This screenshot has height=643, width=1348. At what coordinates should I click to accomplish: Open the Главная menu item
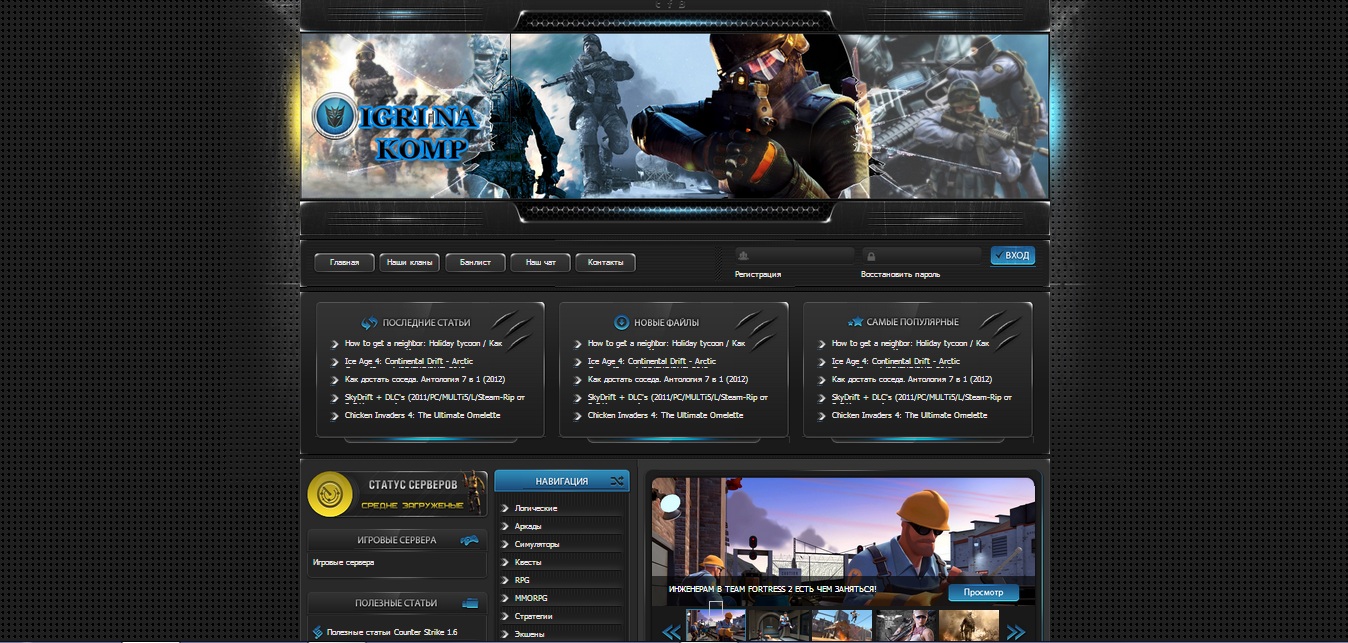[344, 262]
